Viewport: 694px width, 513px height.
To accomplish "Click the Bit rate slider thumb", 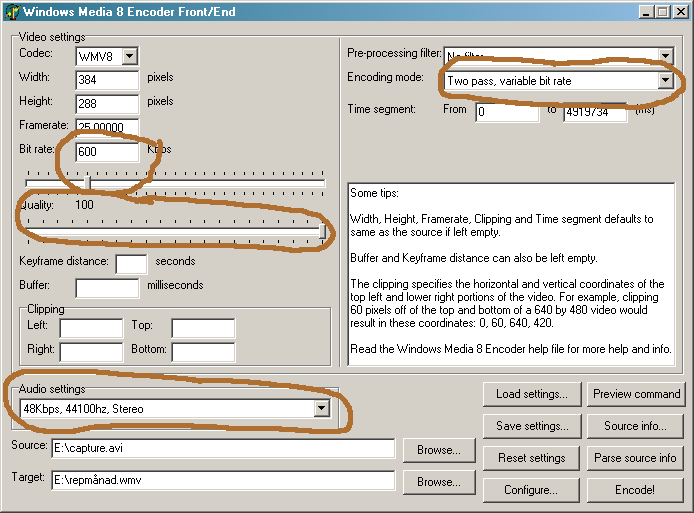I will pyautogui.click(x=88, y=182).
